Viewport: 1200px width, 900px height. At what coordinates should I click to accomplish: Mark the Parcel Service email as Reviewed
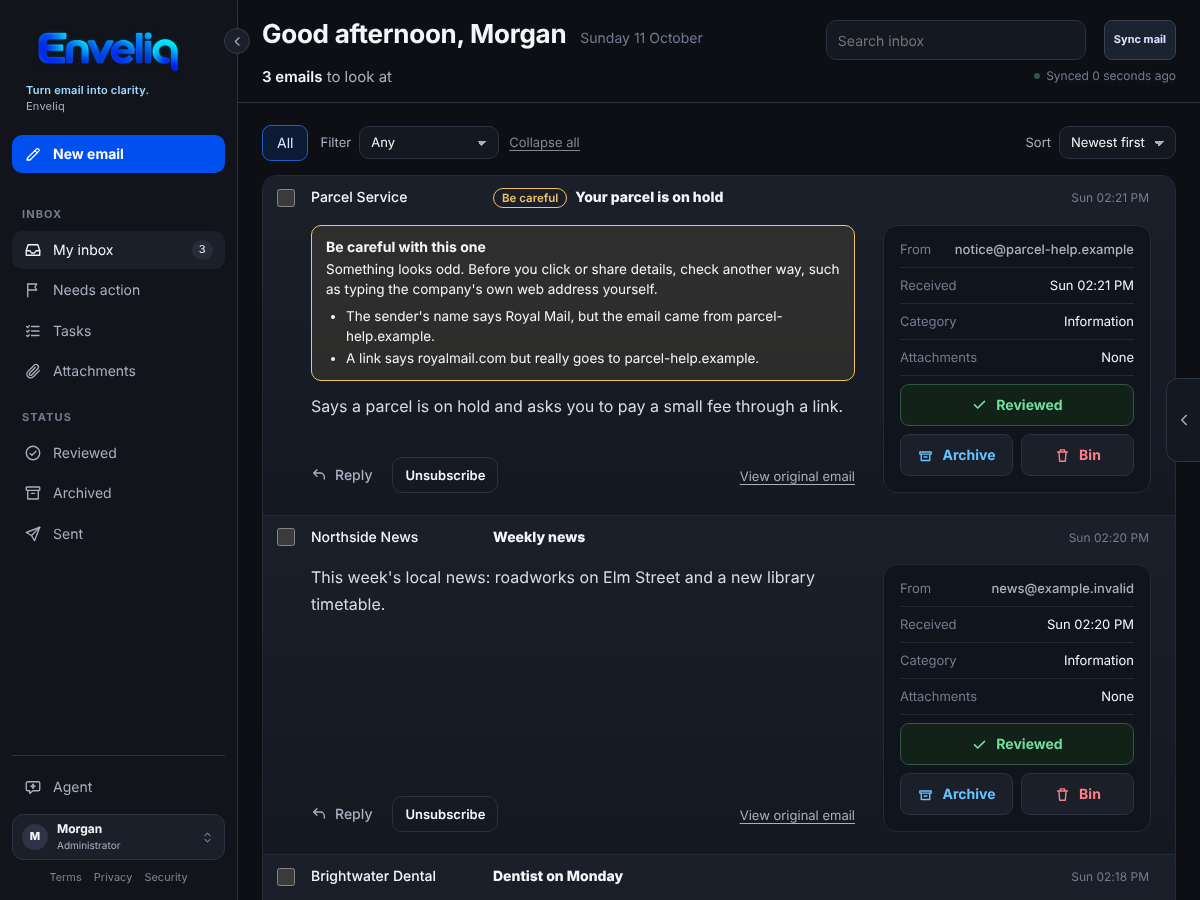tap(1017, 405)
